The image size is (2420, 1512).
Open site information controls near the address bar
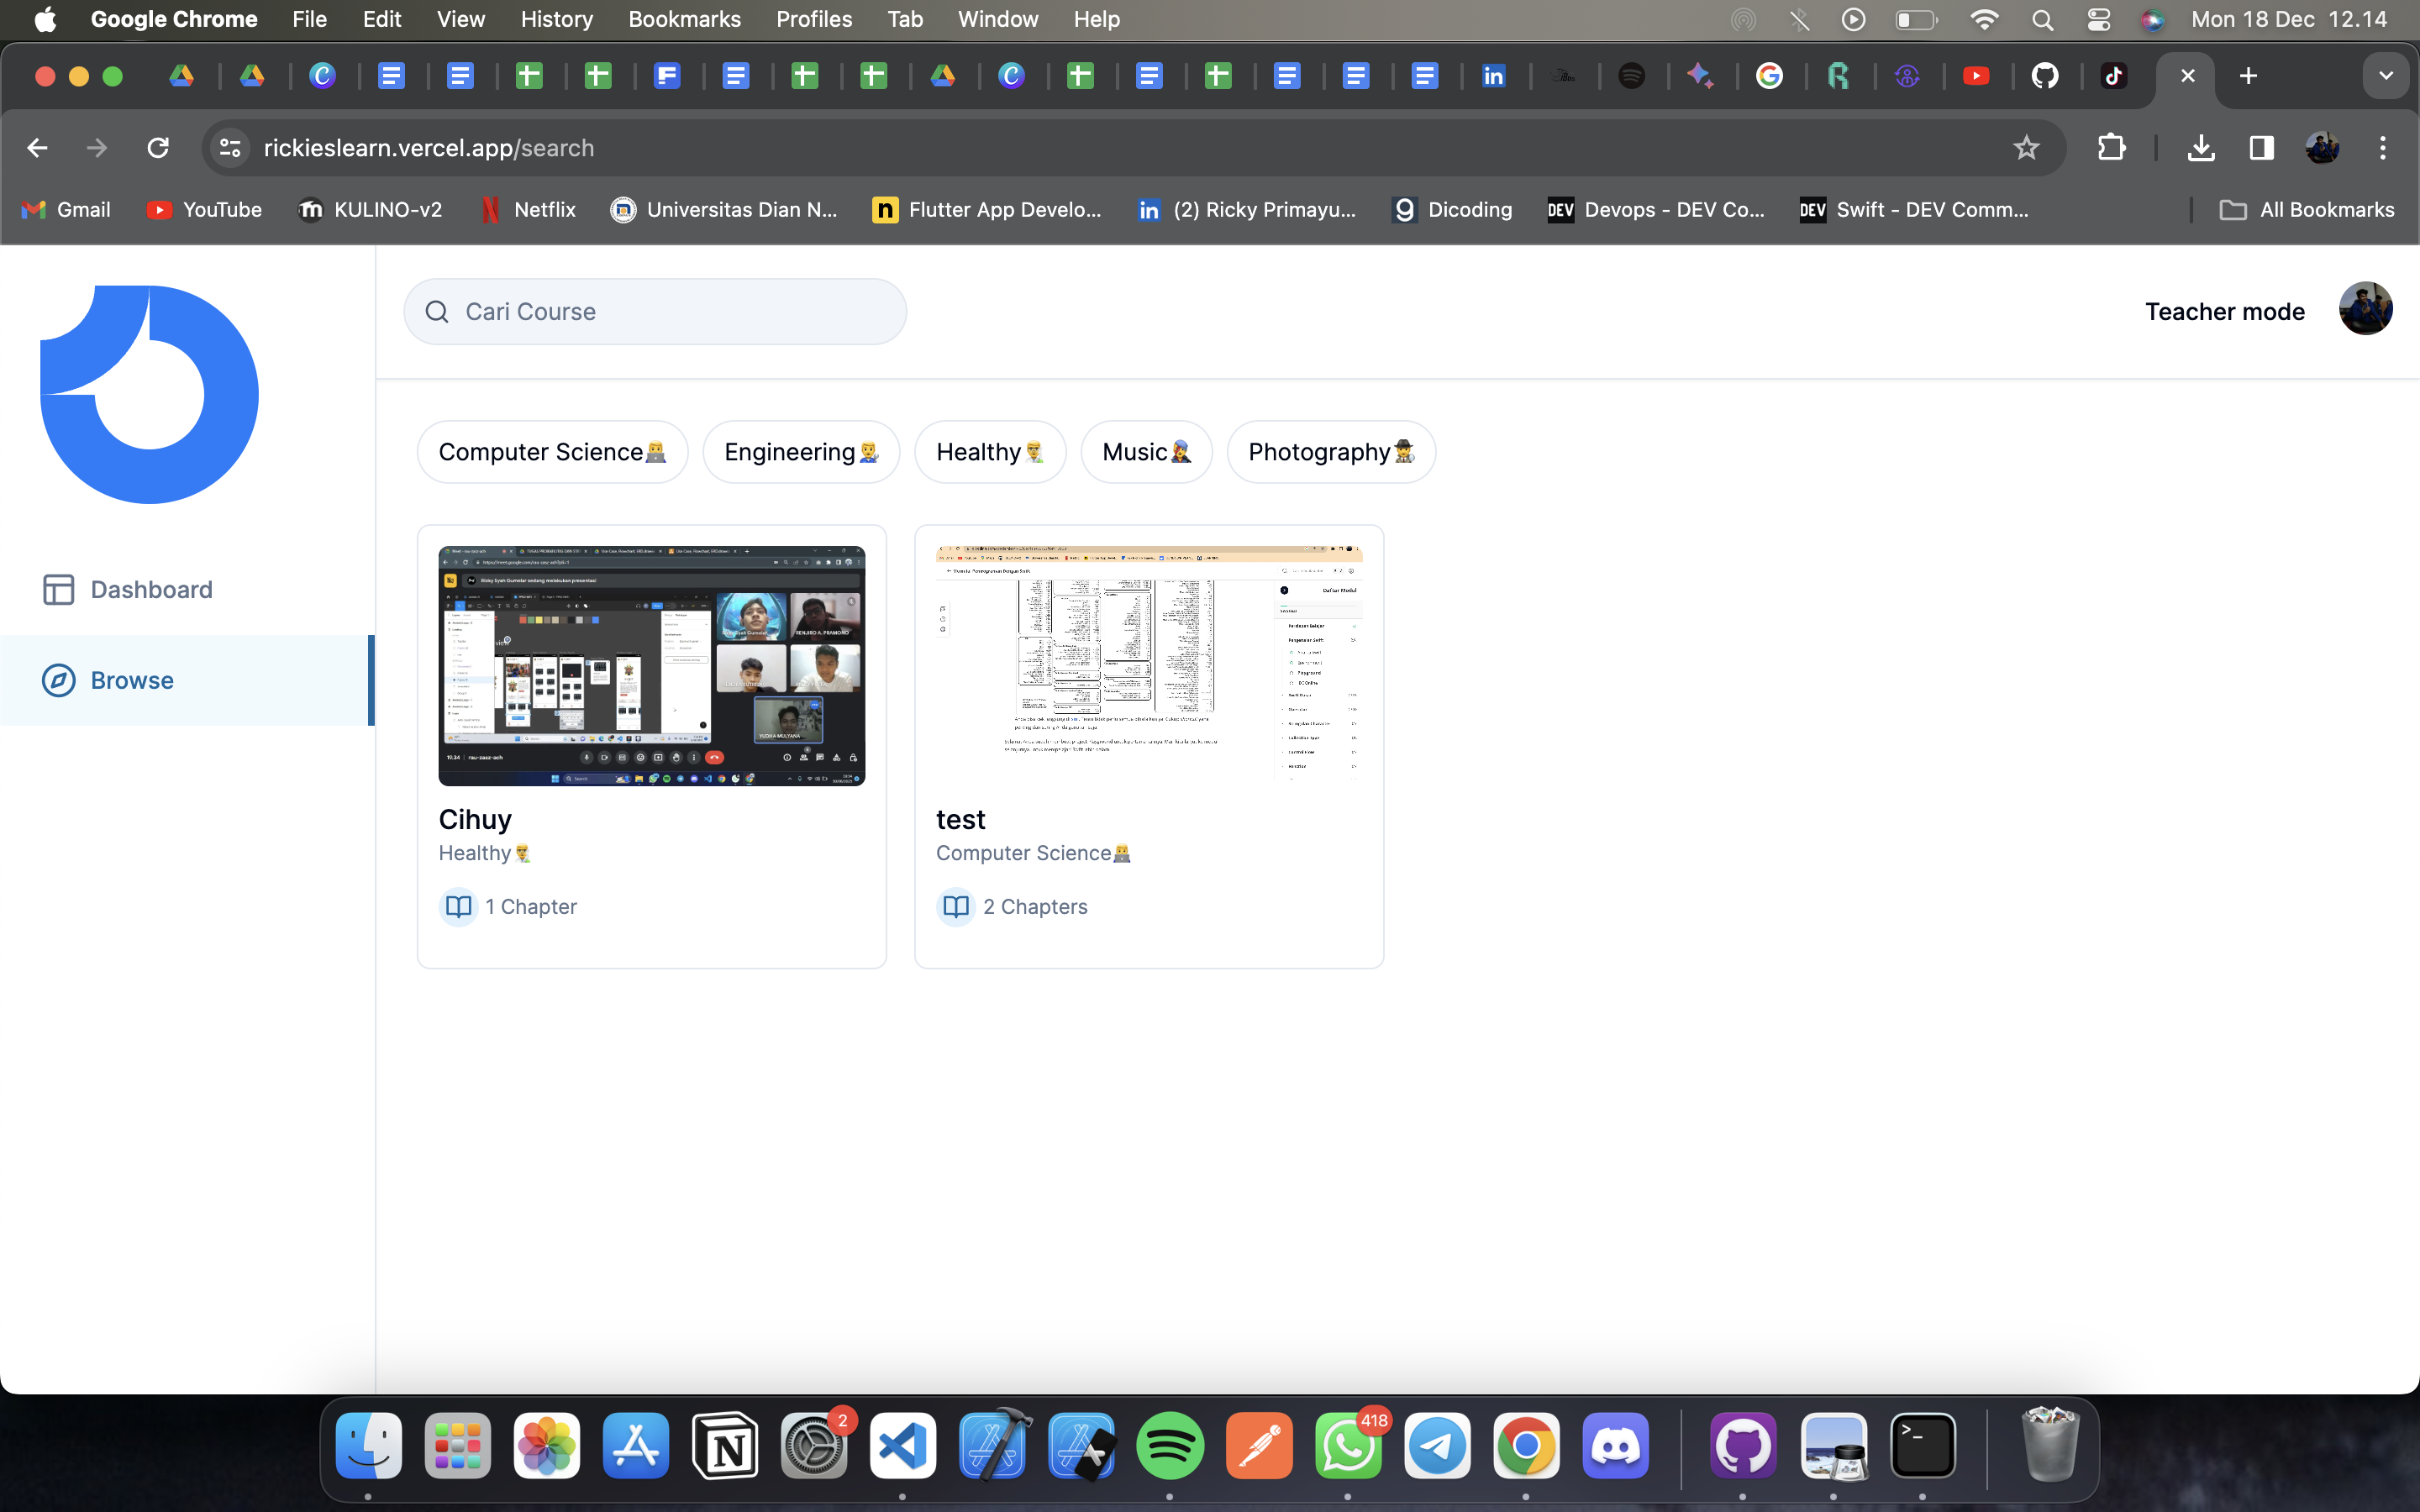[228, 147]
